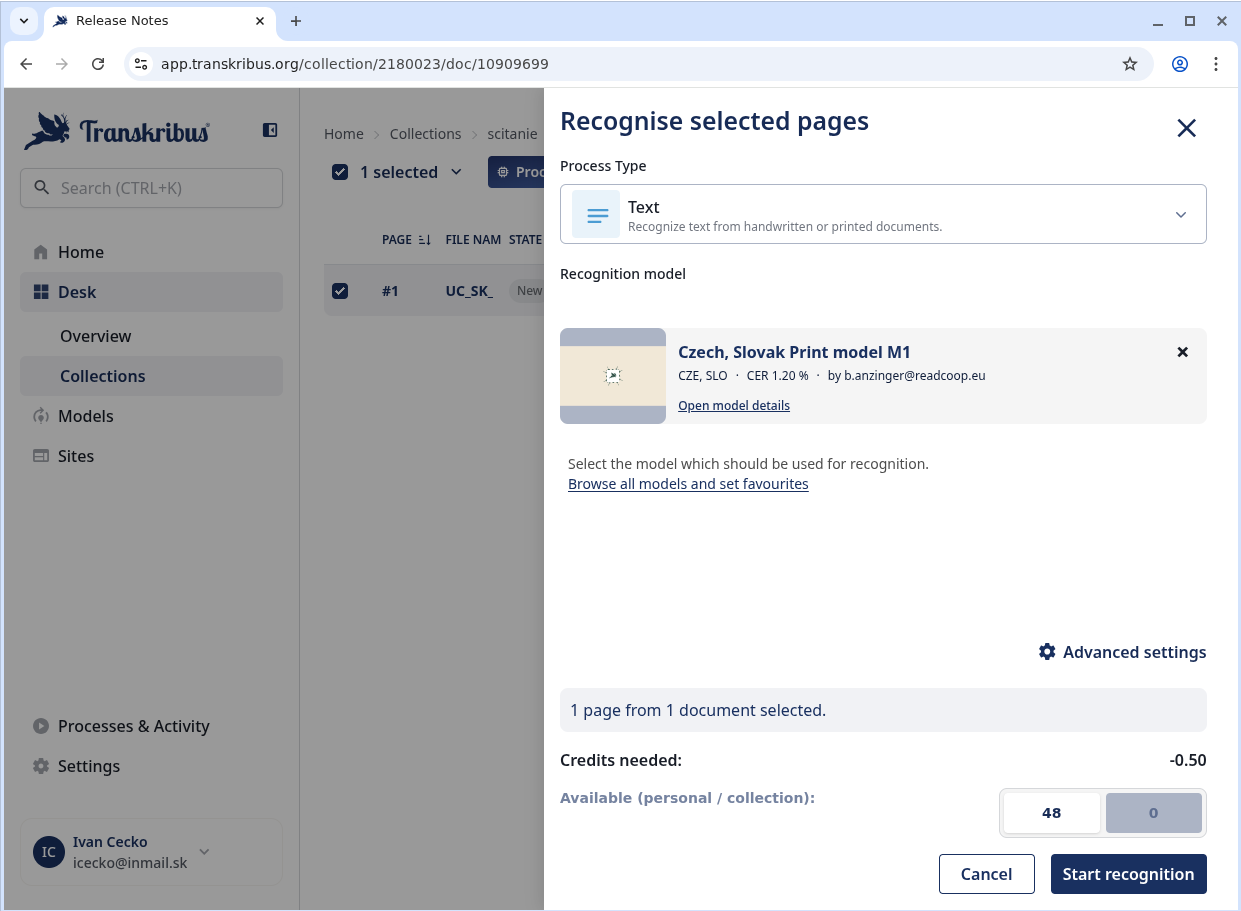1241x911 pixels.
Task: Go to Models in the sidebar
Action: click(85, 416)
